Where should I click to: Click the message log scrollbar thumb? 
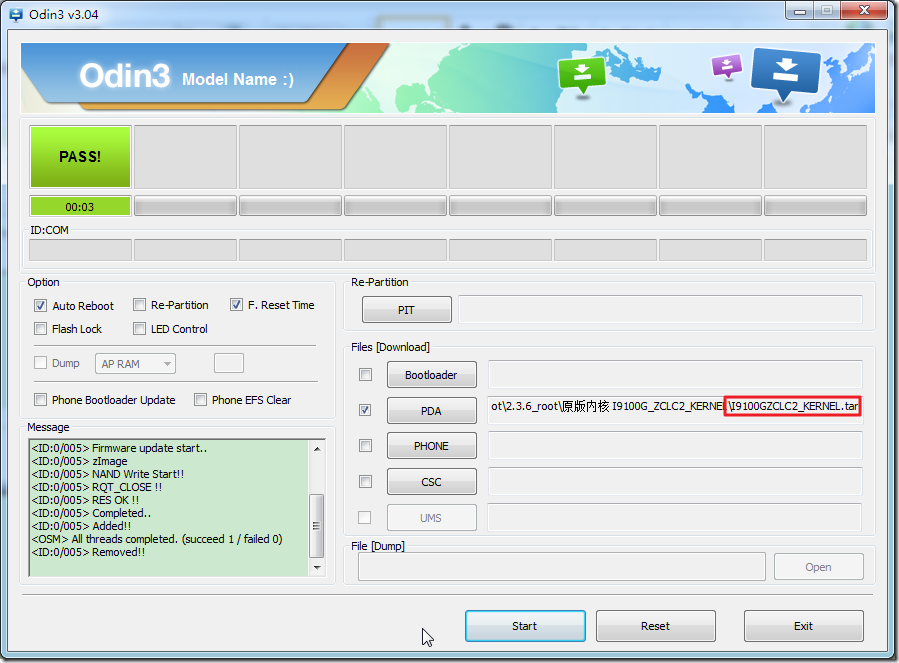317,525
